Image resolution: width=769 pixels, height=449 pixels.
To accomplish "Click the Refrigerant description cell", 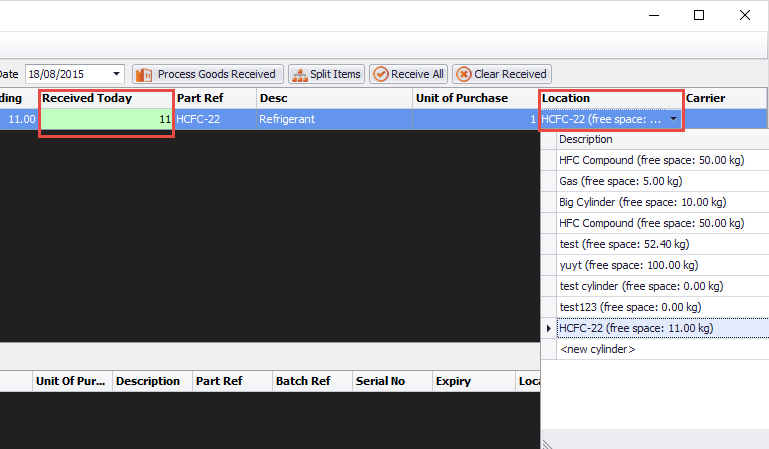I will pyautogui.click(x=333, y=119).
